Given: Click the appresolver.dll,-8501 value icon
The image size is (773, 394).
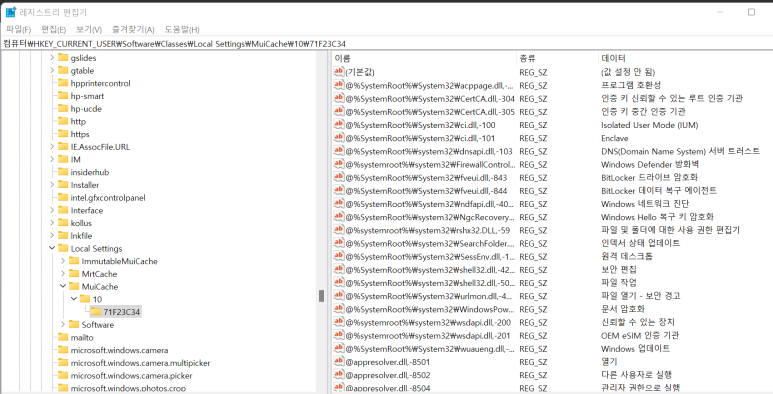Looking at the screenshot, I should point(339,361).
